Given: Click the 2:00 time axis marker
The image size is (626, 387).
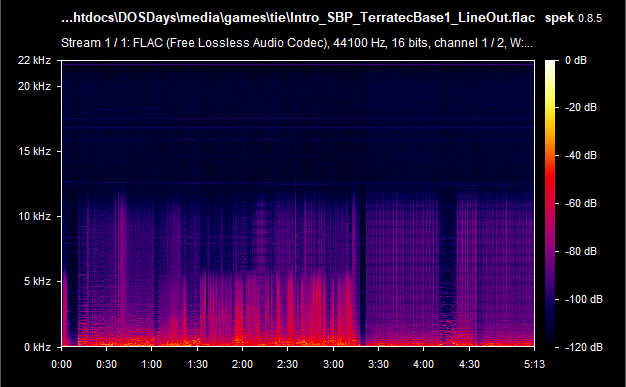Looking at the screenshot, I should (242, 364).
